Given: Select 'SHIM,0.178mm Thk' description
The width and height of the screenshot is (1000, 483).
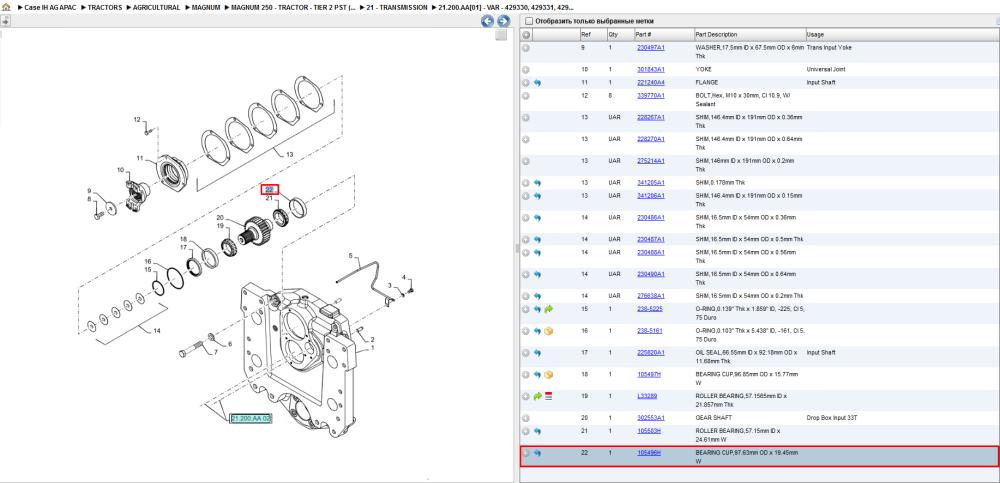Looking at the screenshot, I should coord(721,182).
